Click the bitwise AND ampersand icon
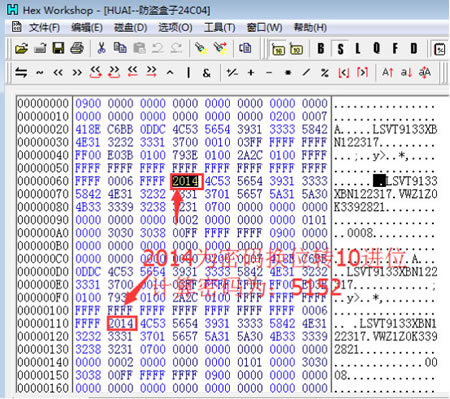Screen dimensions: 450x399 [207, 73]
